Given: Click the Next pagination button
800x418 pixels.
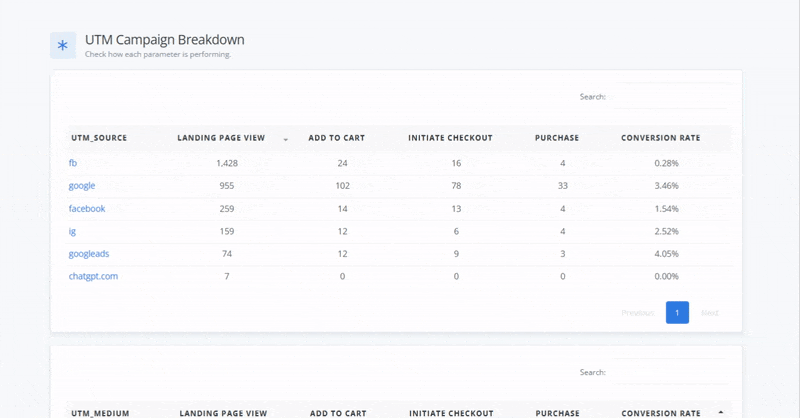Looking at the screenshot, I should (x=709, y=313).
